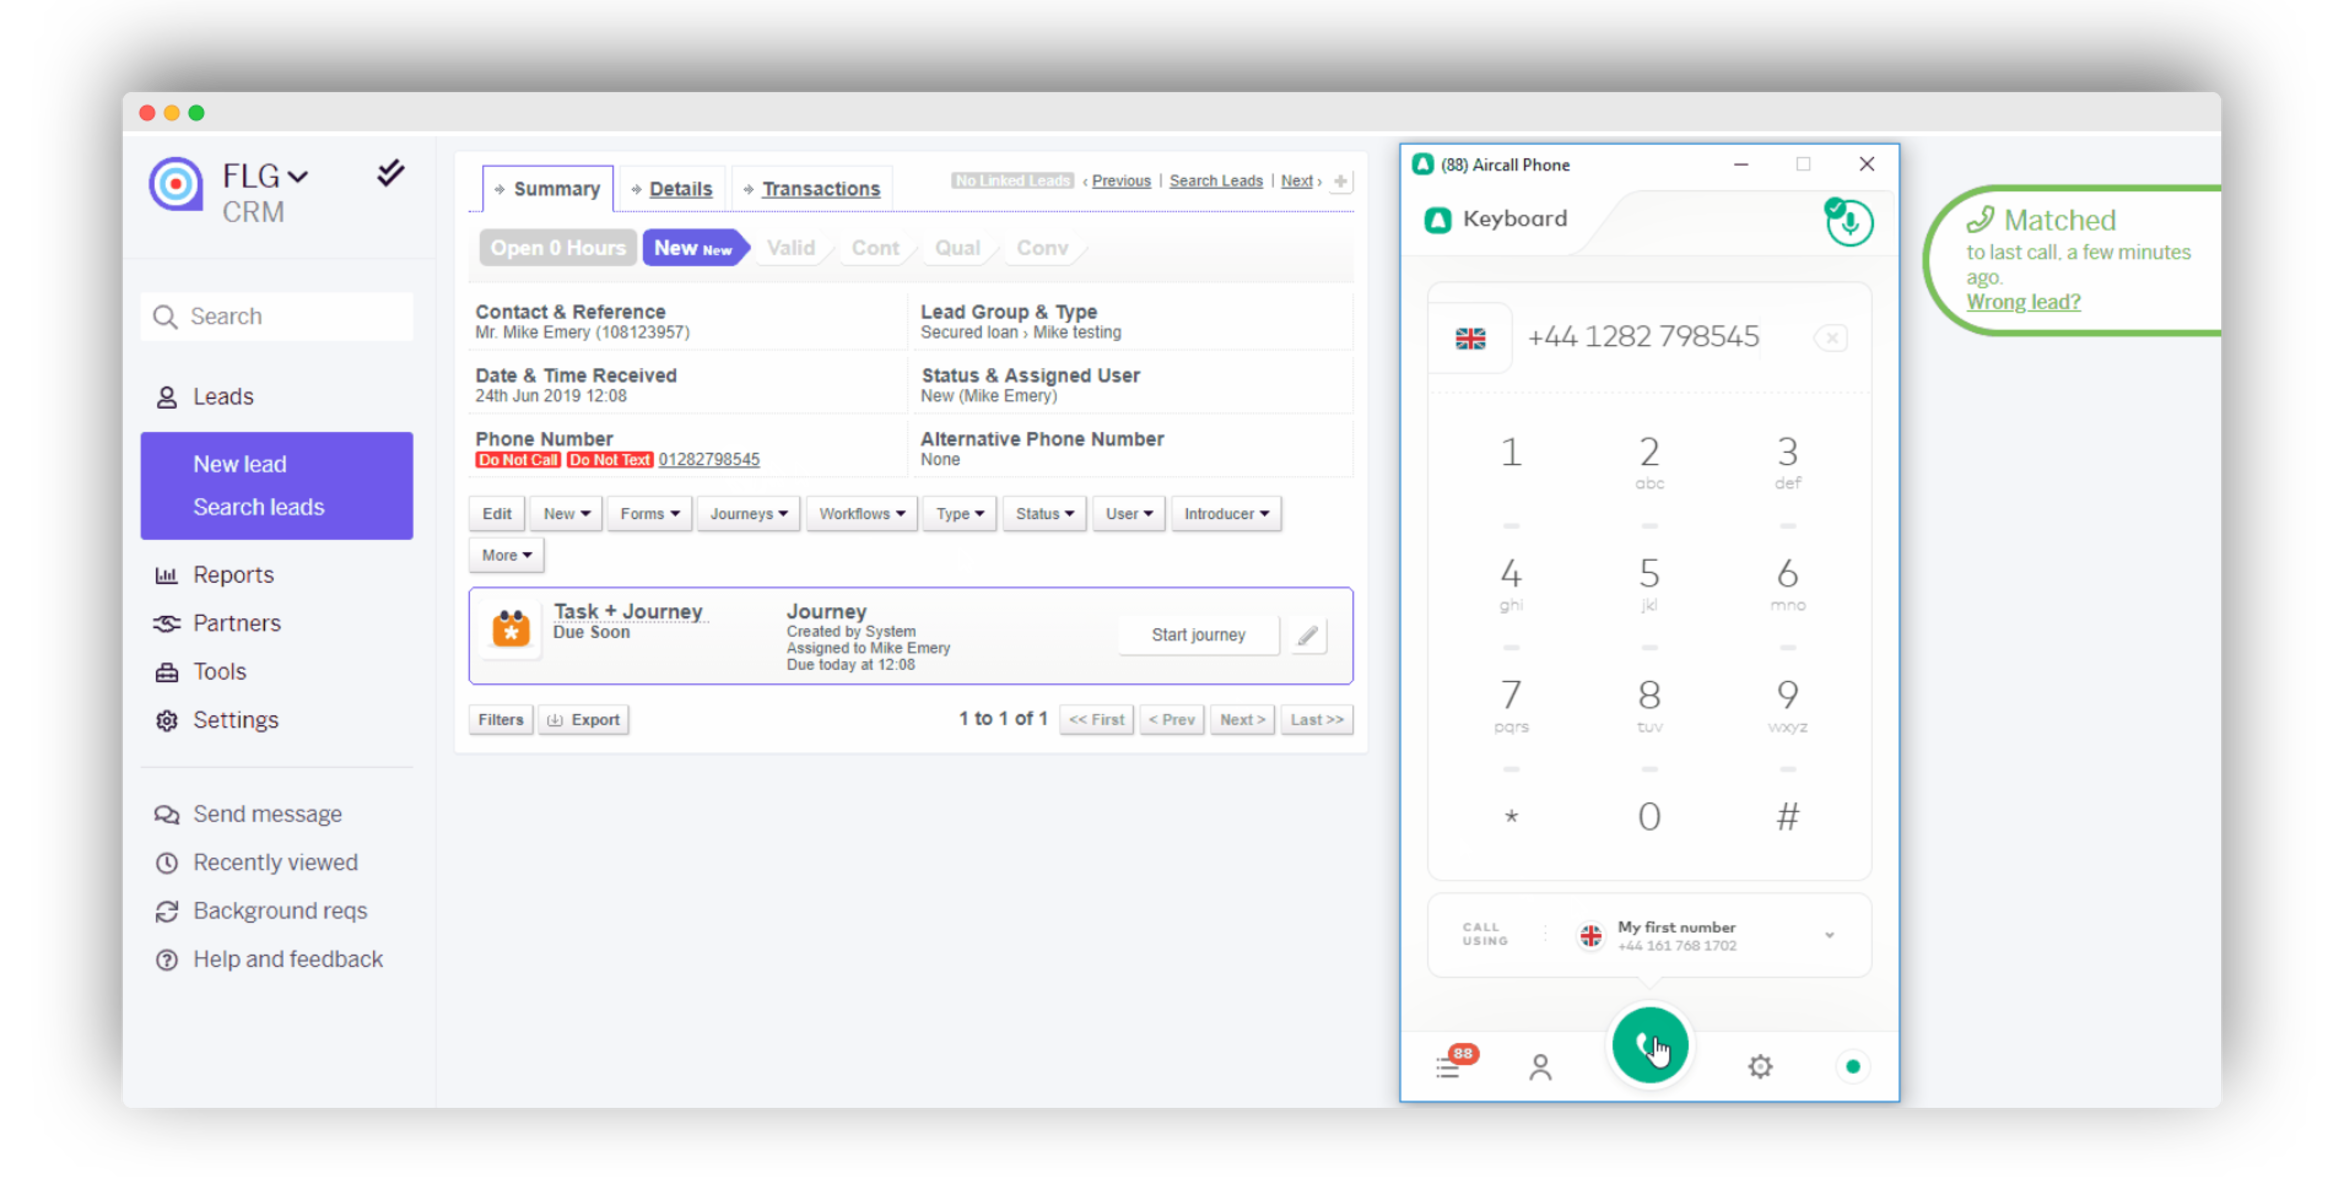The image size is (2344, 1200).
Task: Expand the call number selector dropdown
Action: [1830, 935]
